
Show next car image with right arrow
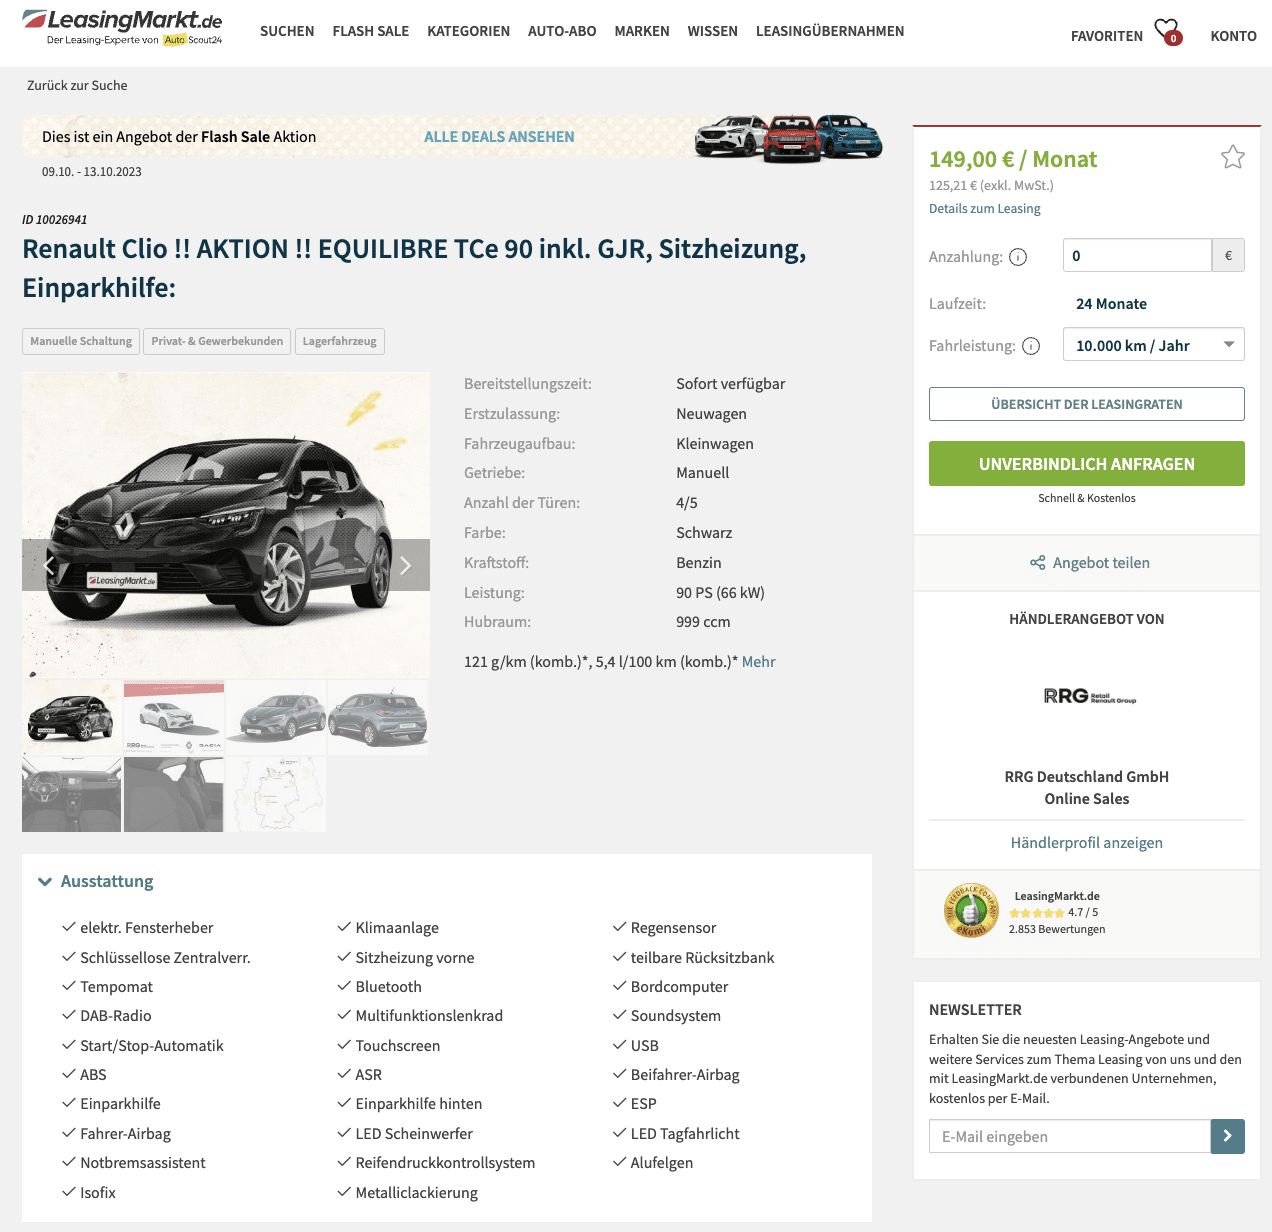click(405, 565)
